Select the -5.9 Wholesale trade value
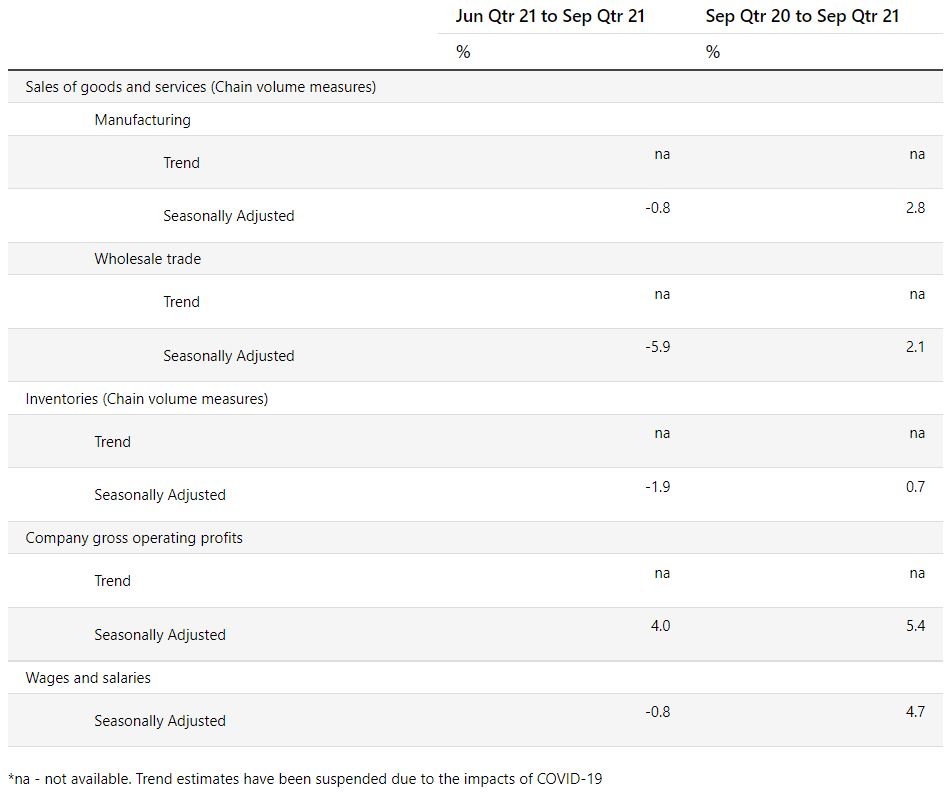This screenshot has height=797, width=951. 658,347
